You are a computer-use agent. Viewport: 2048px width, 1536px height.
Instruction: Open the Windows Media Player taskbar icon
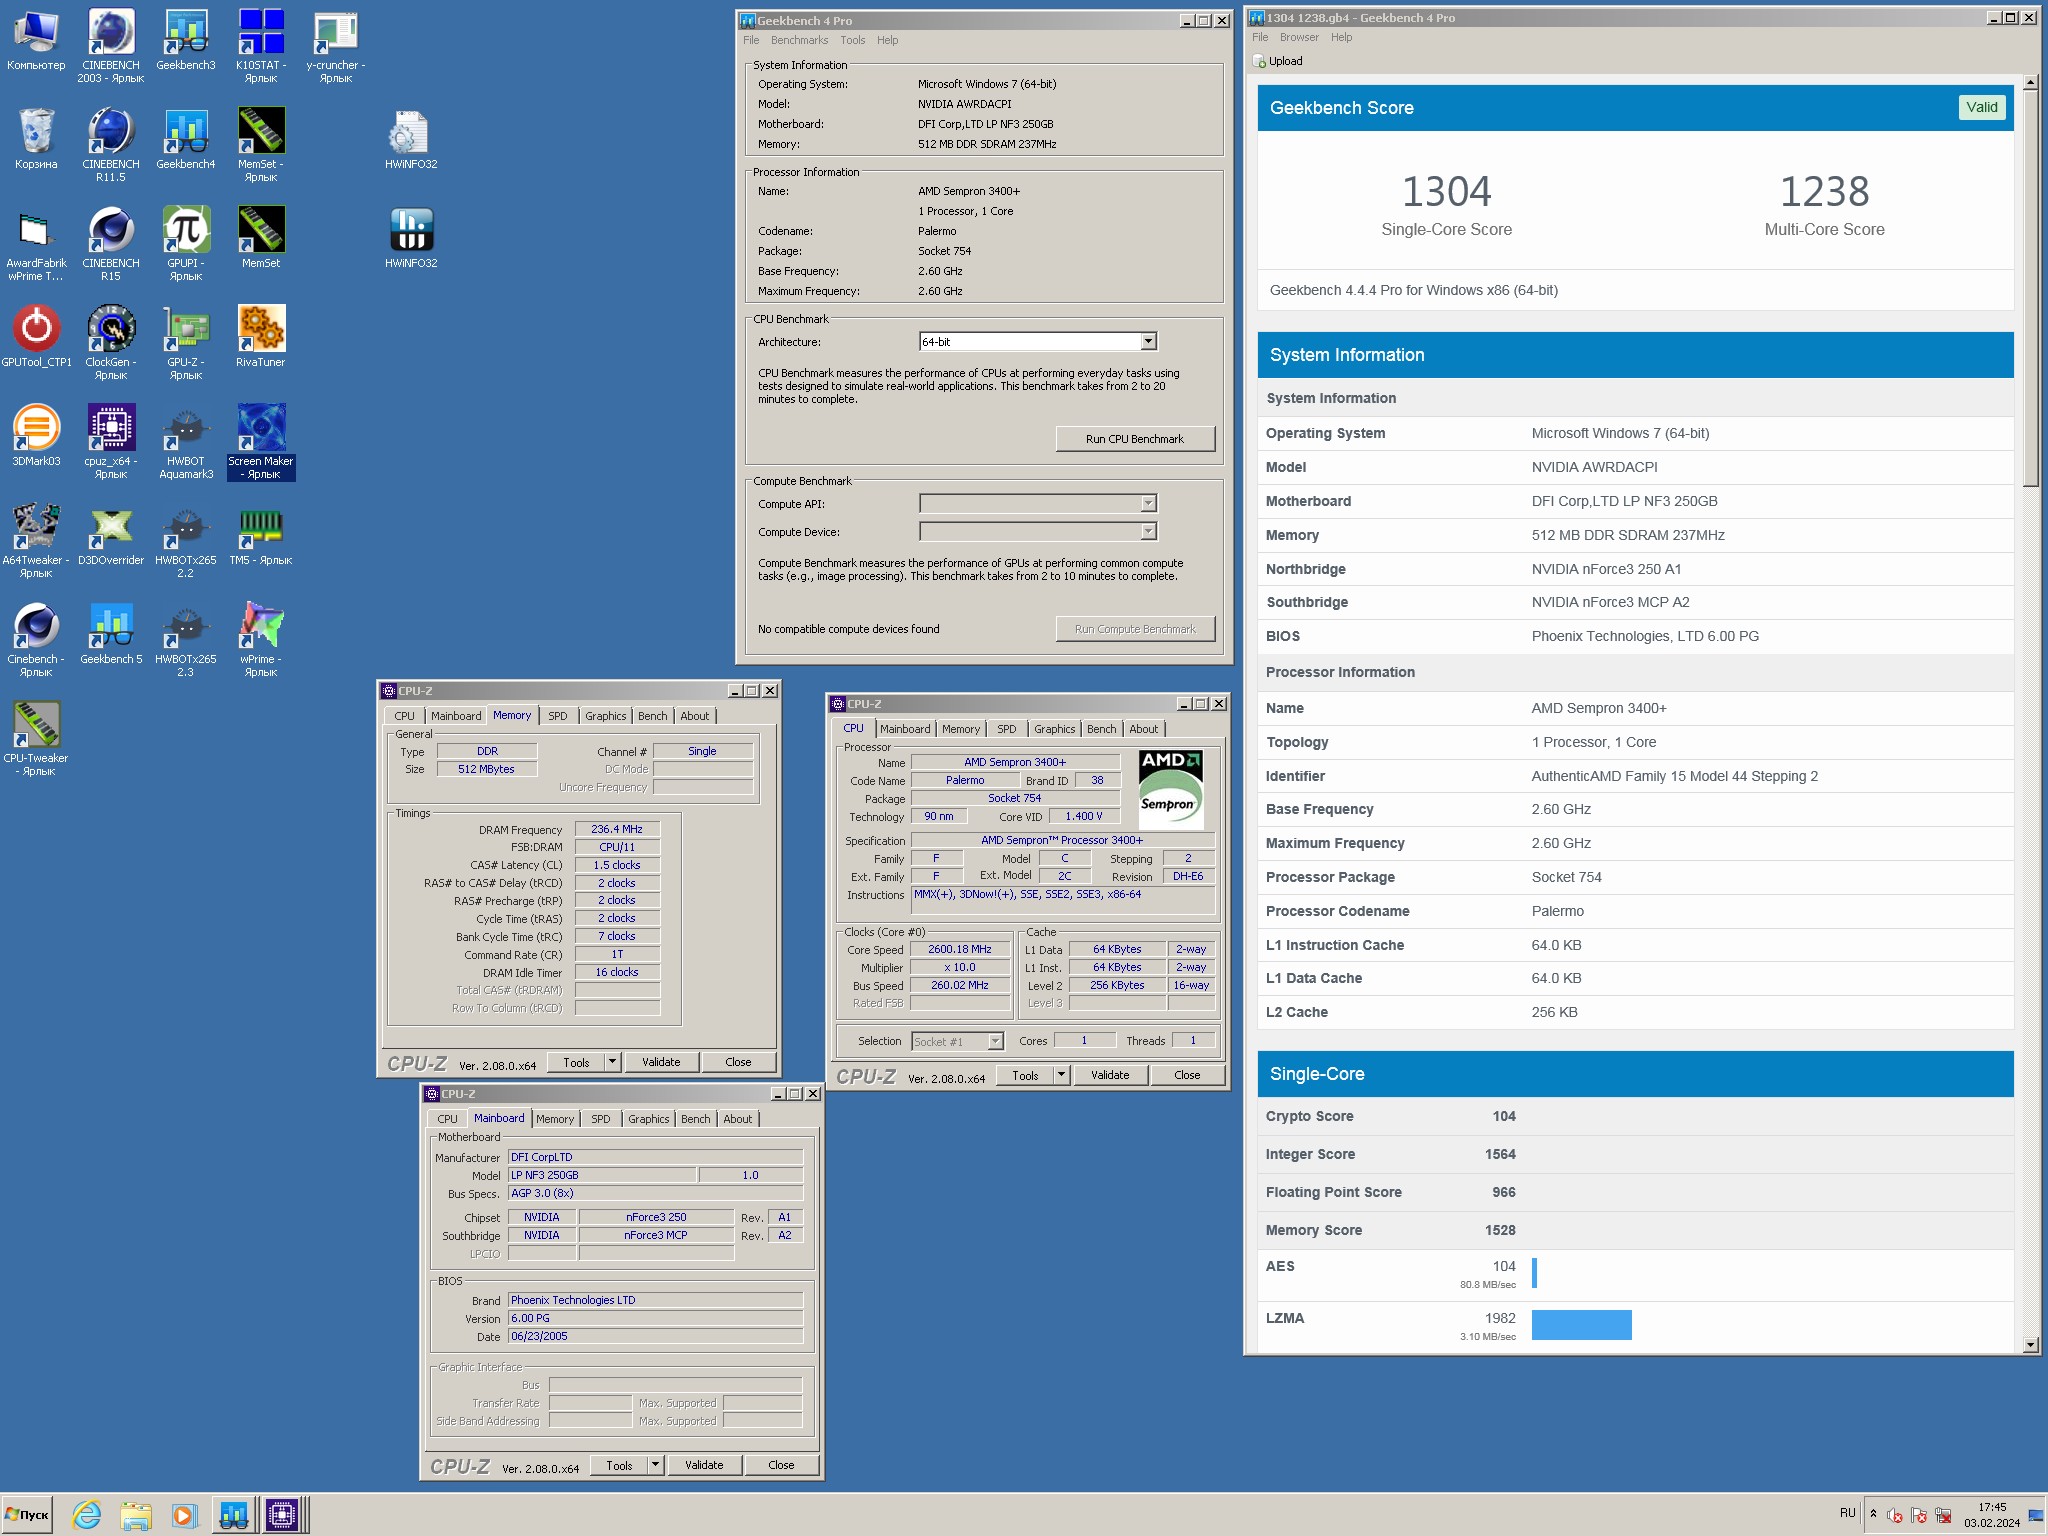184,1515
